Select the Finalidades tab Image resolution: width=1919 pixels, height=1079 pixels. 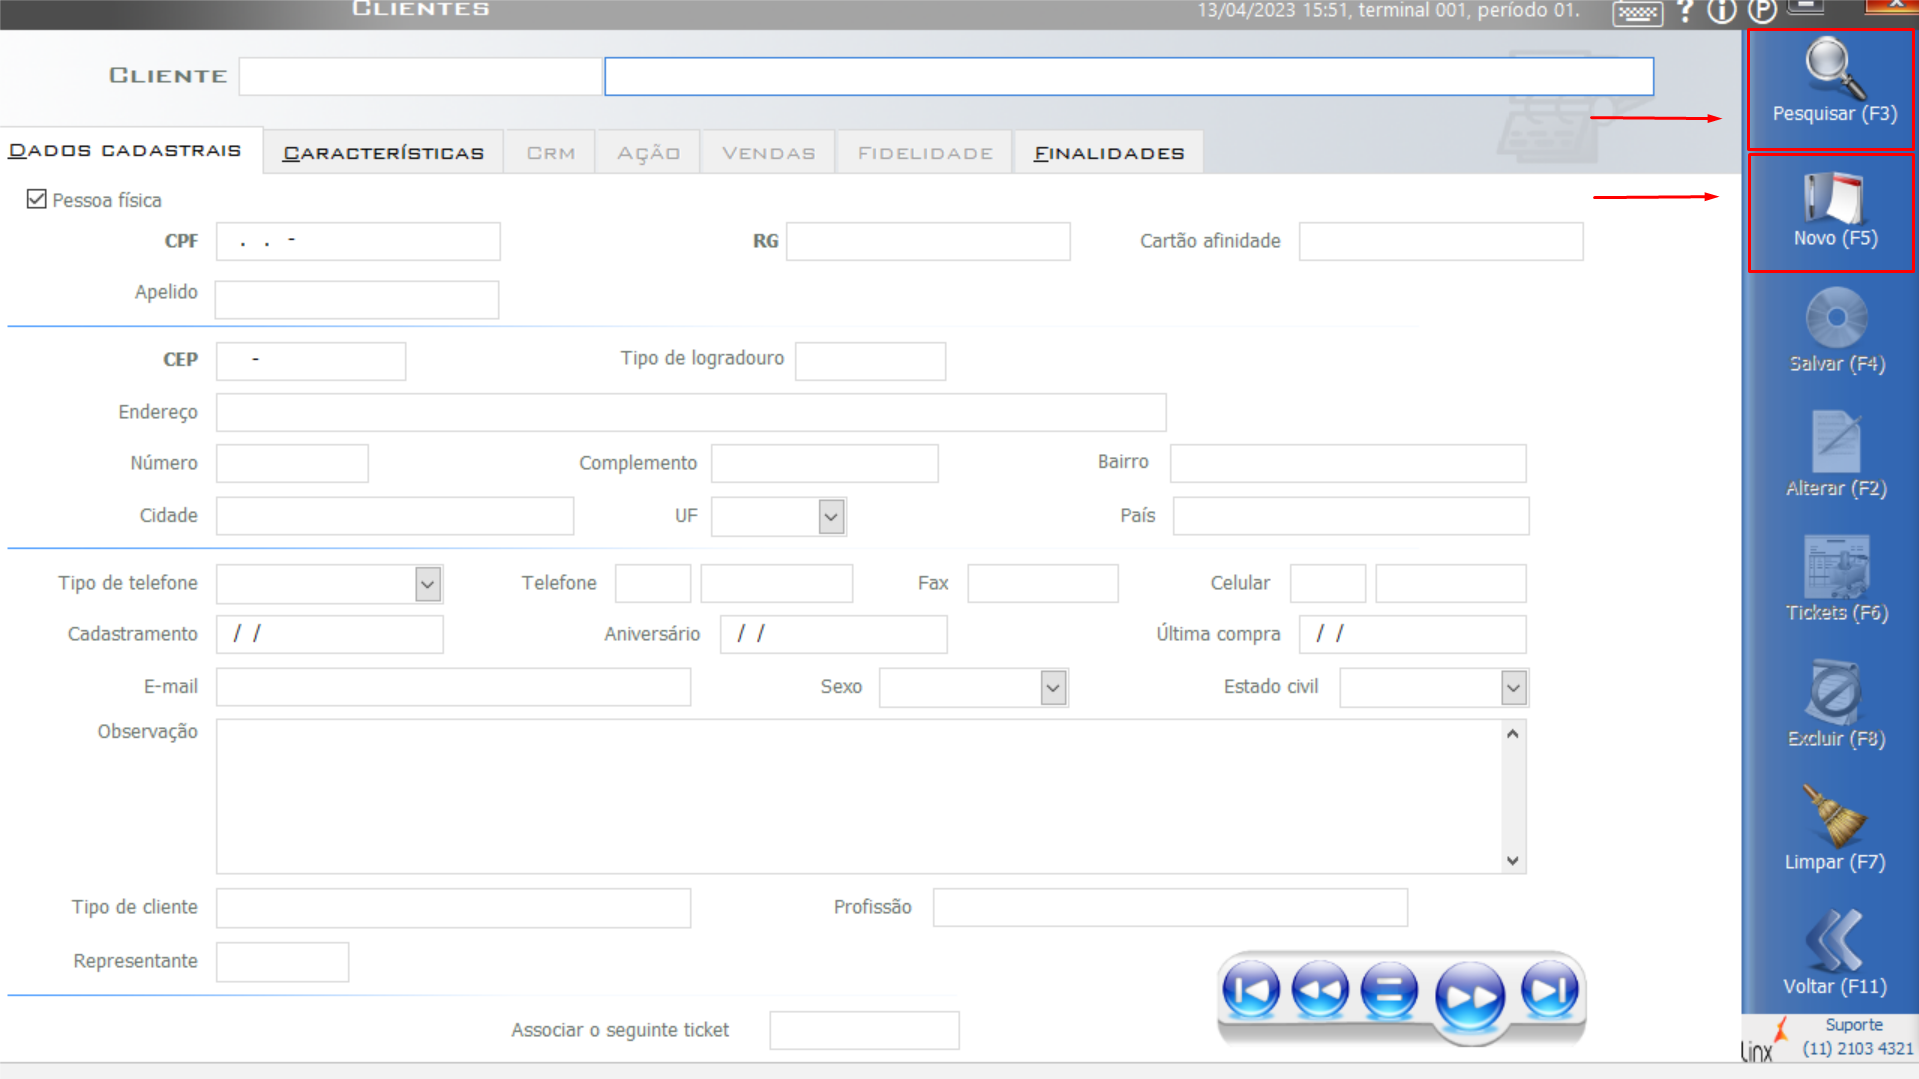click(x=1109, y=153)
